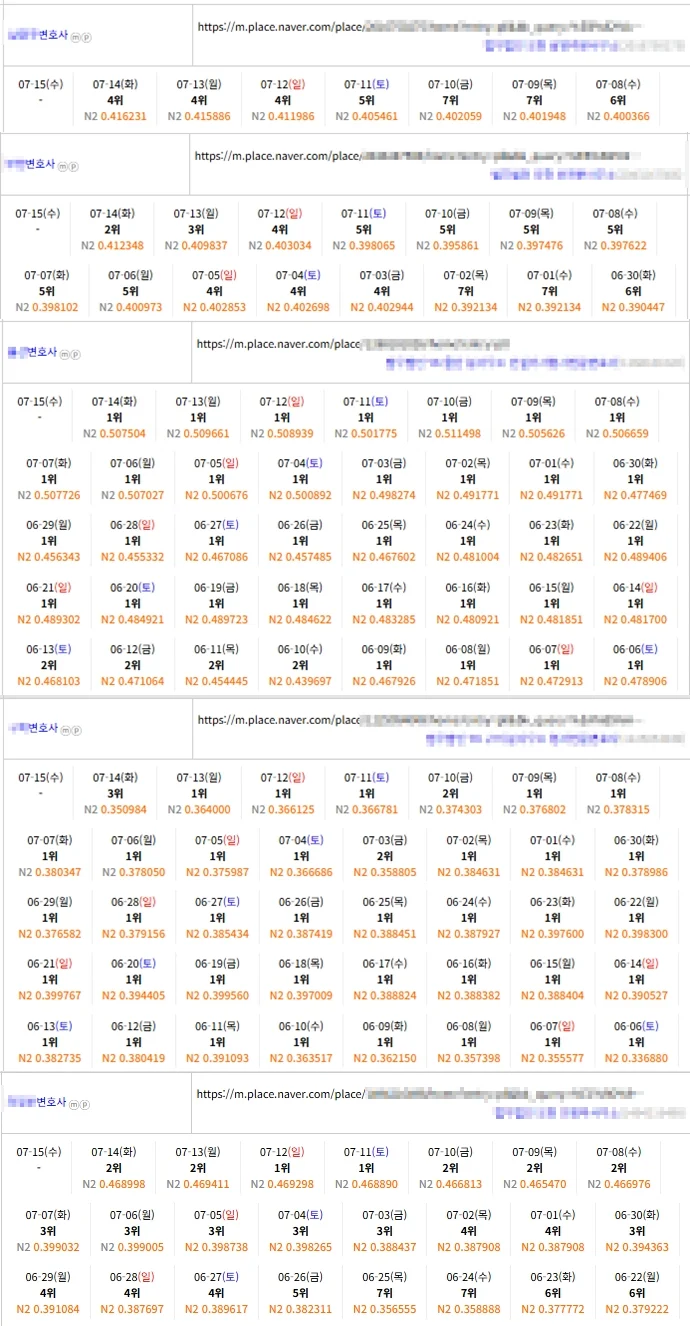Viewport: 690px width, 1326px height.
Task: Click the p icon in the listing scoring 0.412348
Action: (73, 166)
